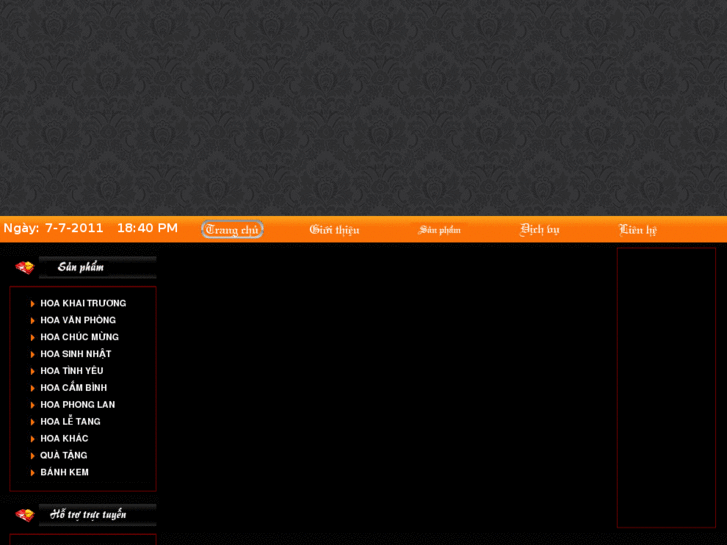Select the HOA CẮM BÌNH category
727x545 pixels.
click(x=73, y=388)
